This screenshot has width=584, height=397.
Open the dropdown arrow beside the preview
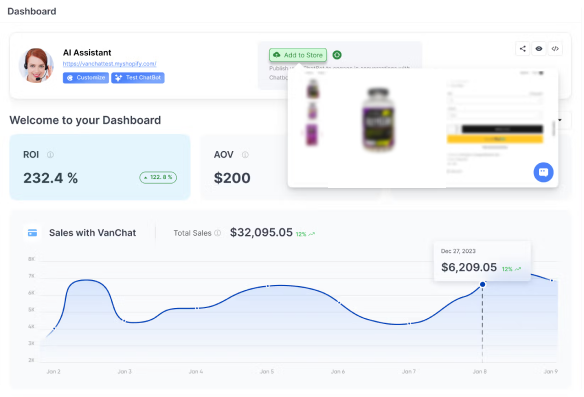560,120
